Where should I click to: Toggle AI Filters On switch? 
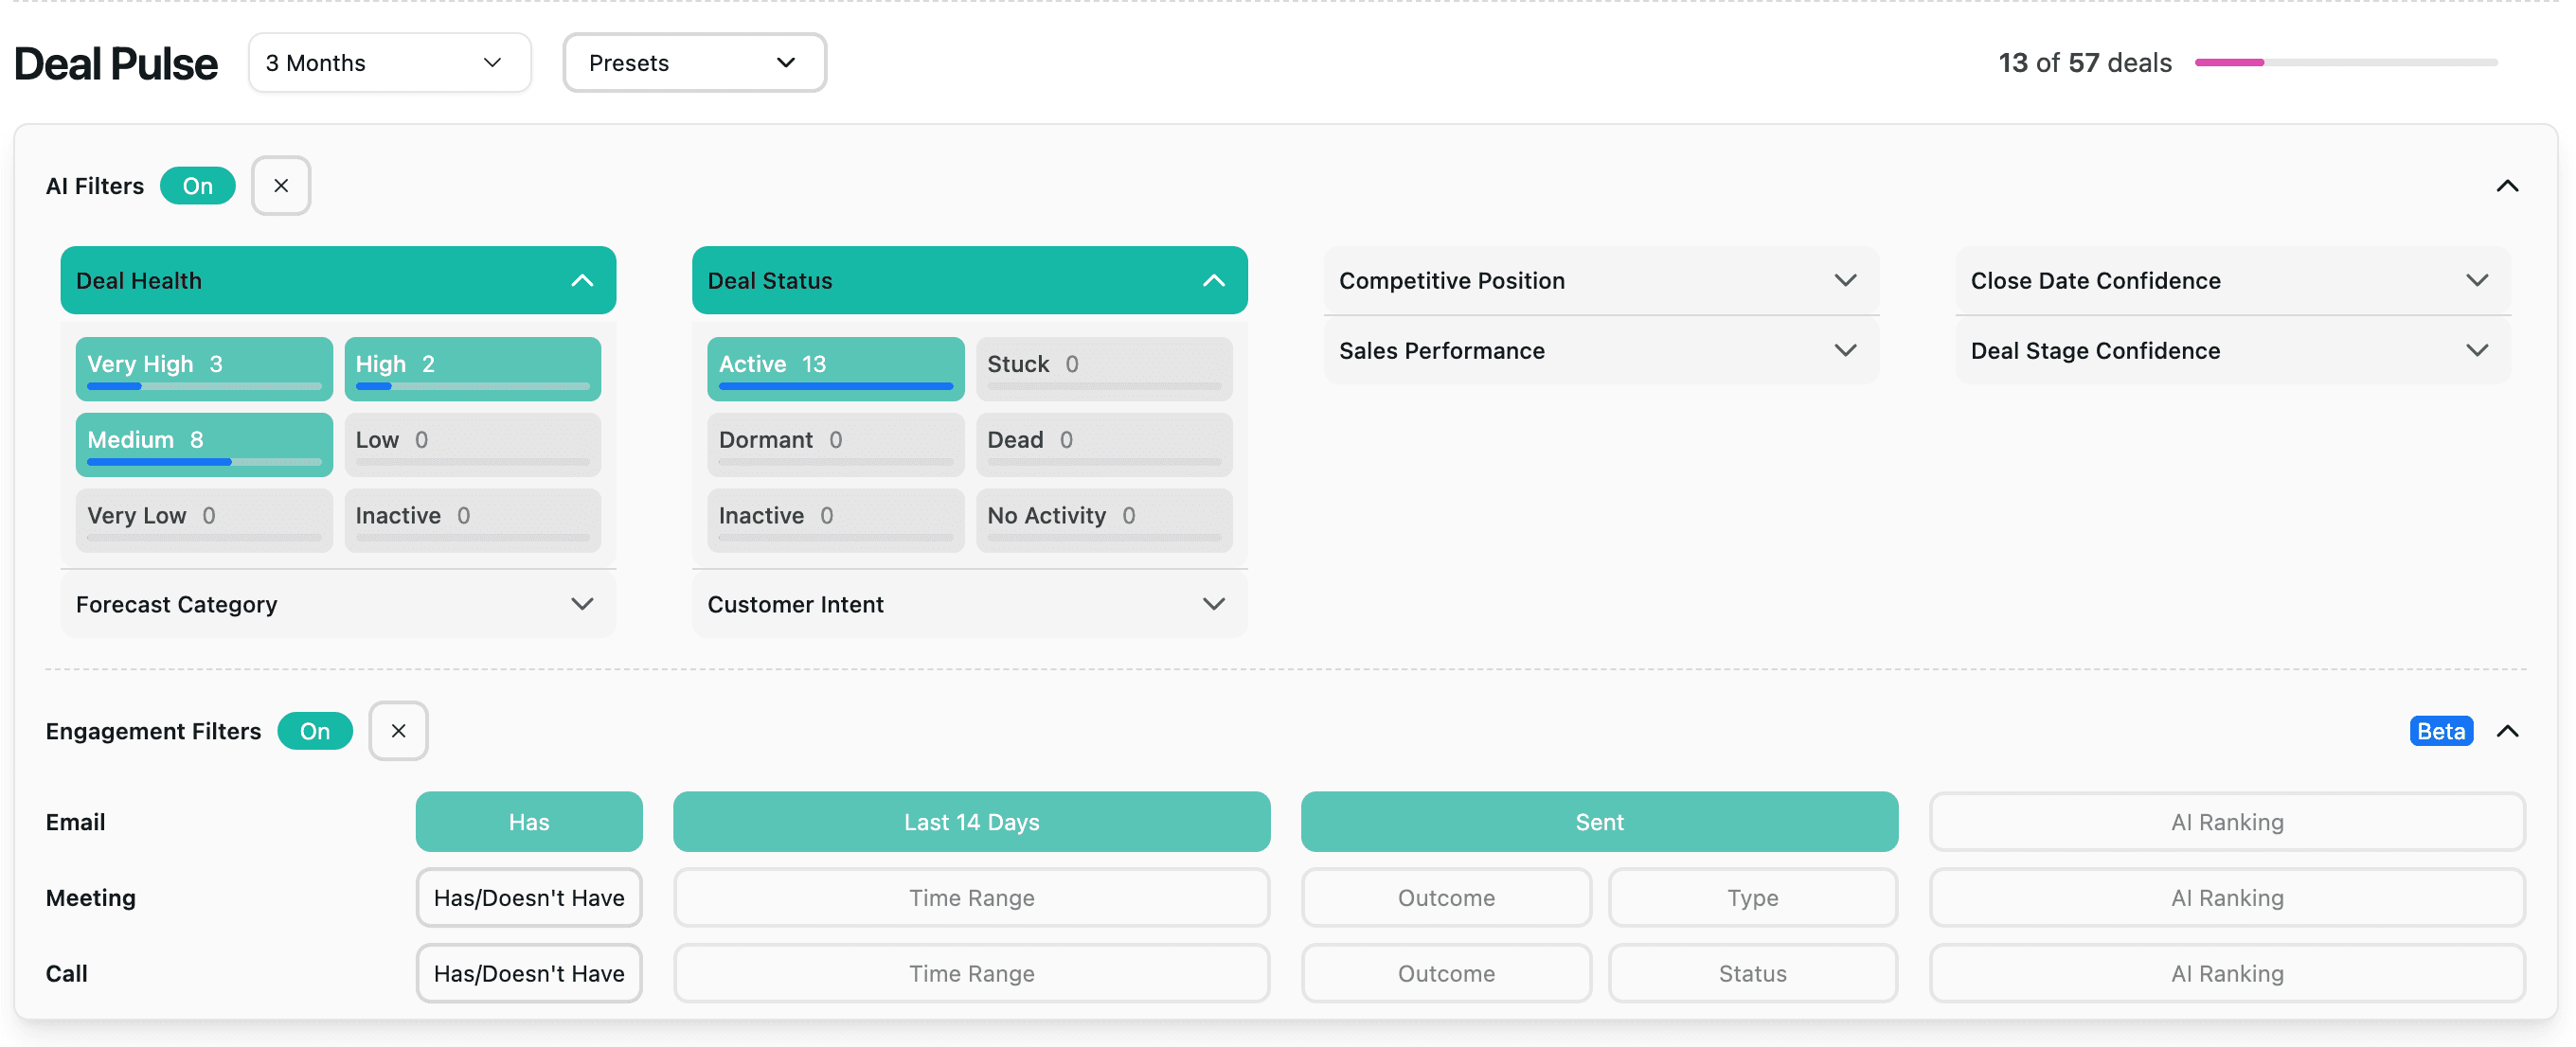[198, 186]
